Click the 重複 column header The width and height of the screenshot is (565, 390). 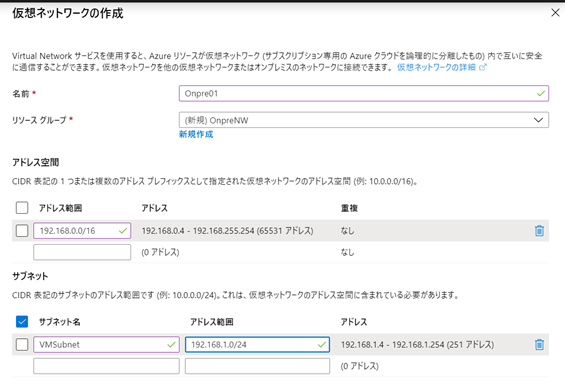349,208
